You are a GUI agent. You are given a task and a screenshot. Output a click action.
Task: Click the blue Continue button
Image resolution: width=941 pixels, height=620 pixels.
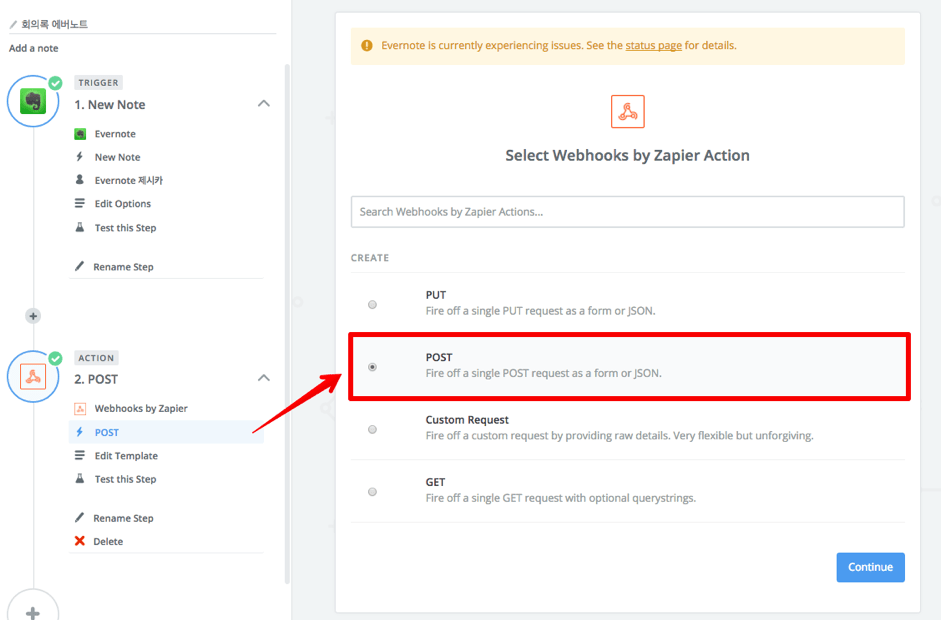(x=870, y=567)
